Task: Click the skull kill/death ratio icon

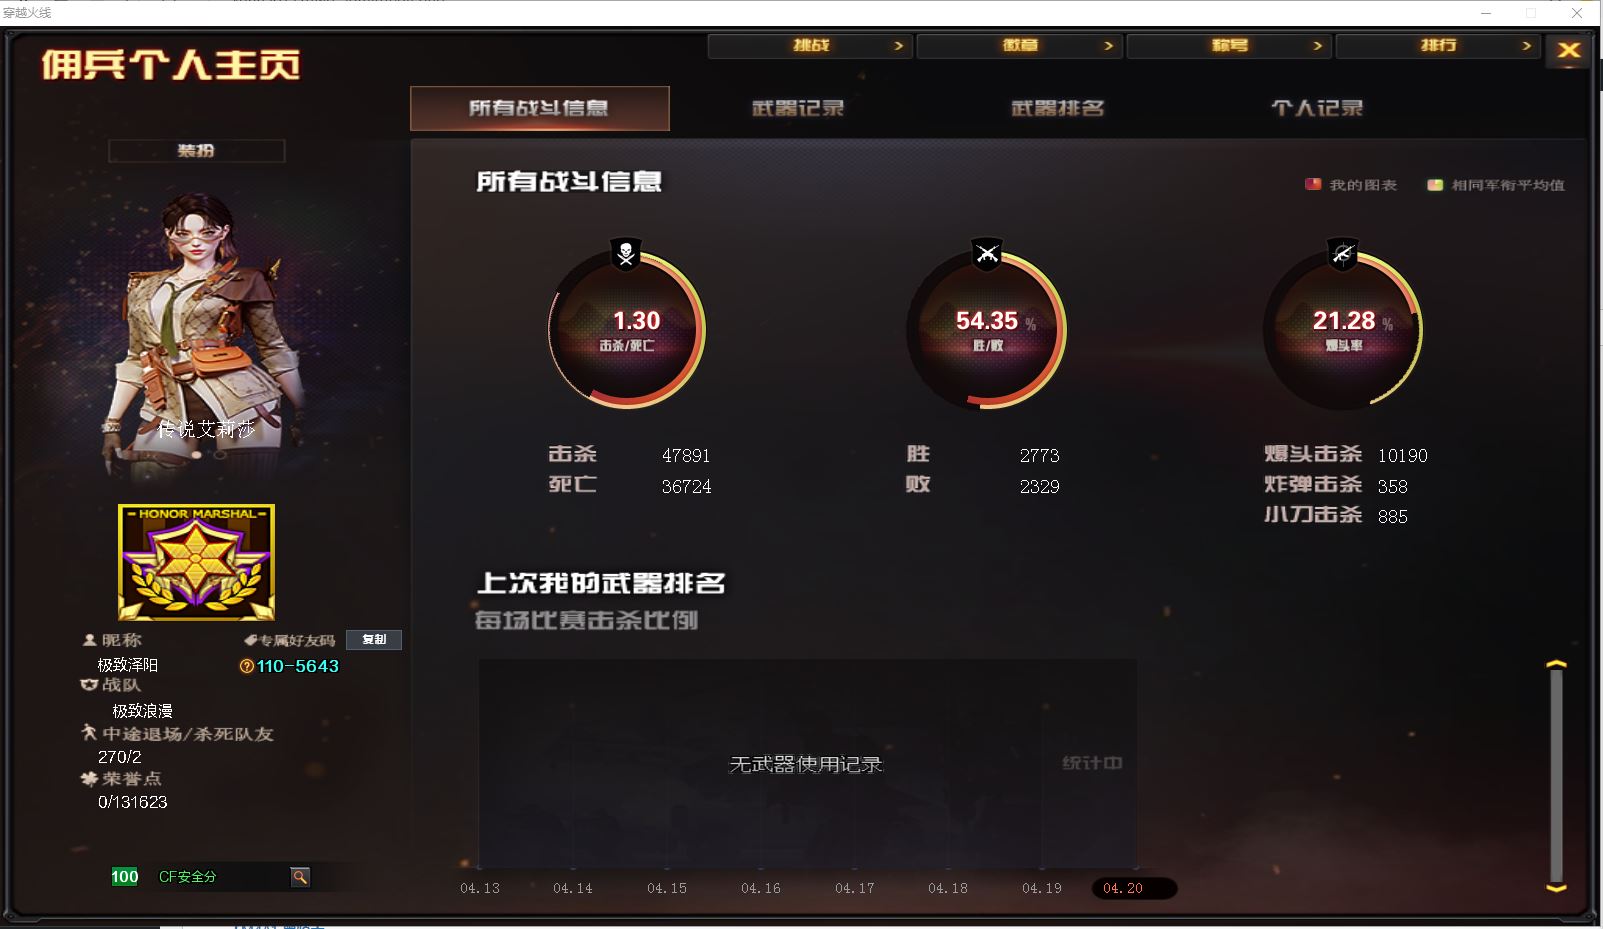Action: [626, 254]
